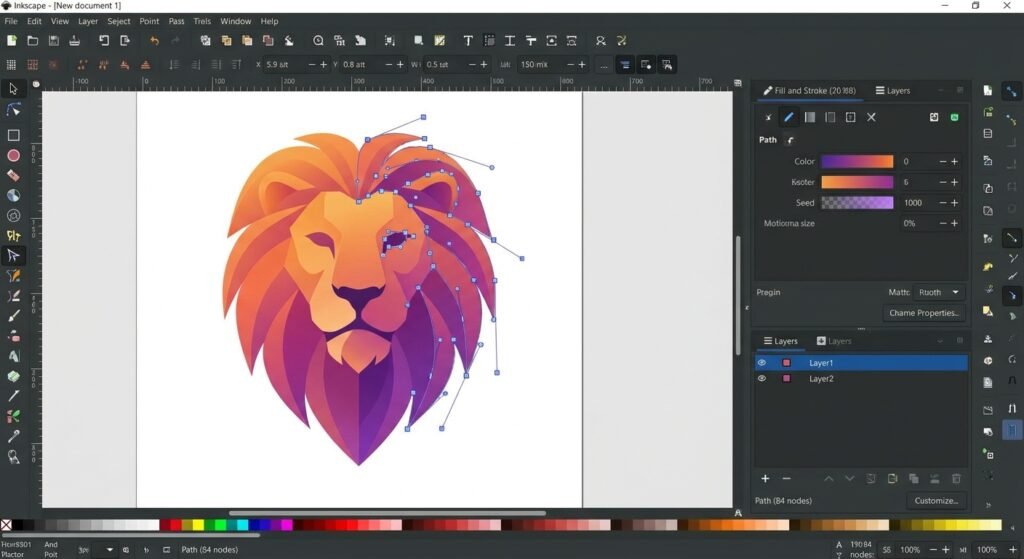Image resolution: width=1024 pixels, height=559 pixels.
Task: Increase the Color value with plus
Action: 955,161
